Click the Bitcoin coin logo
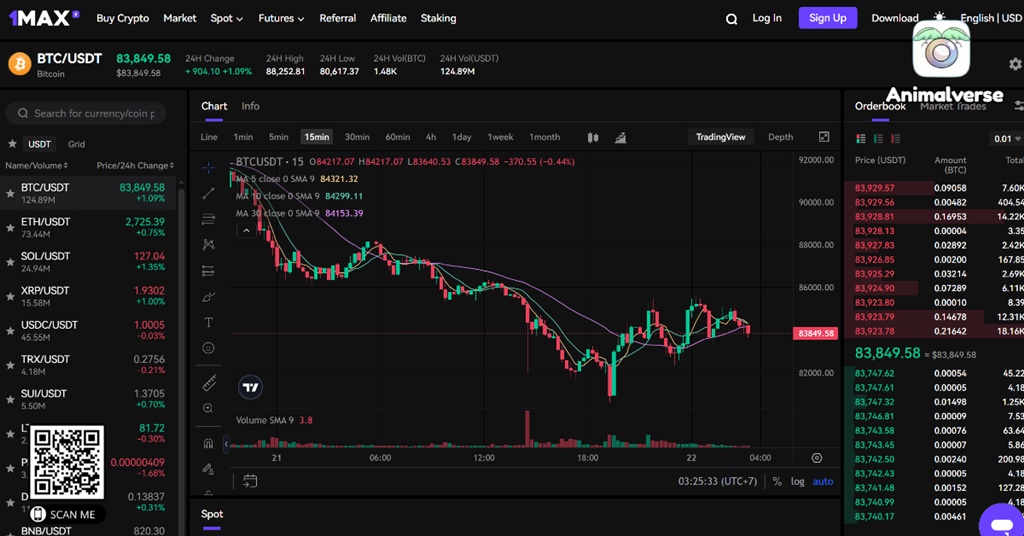The image size is (1024, 536). pos(20,64)
